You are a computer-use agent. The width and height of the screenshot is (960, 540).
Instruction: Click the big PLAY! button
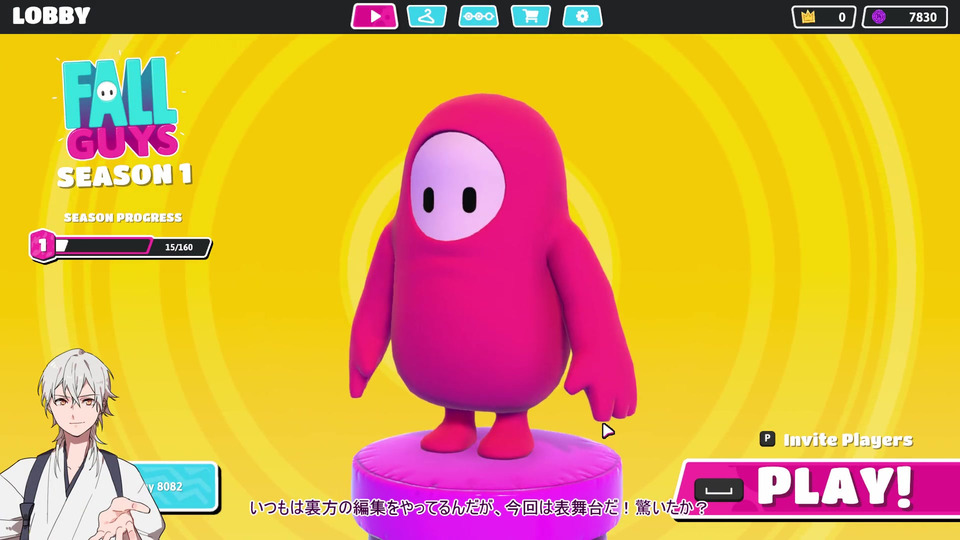click(818, 489)
